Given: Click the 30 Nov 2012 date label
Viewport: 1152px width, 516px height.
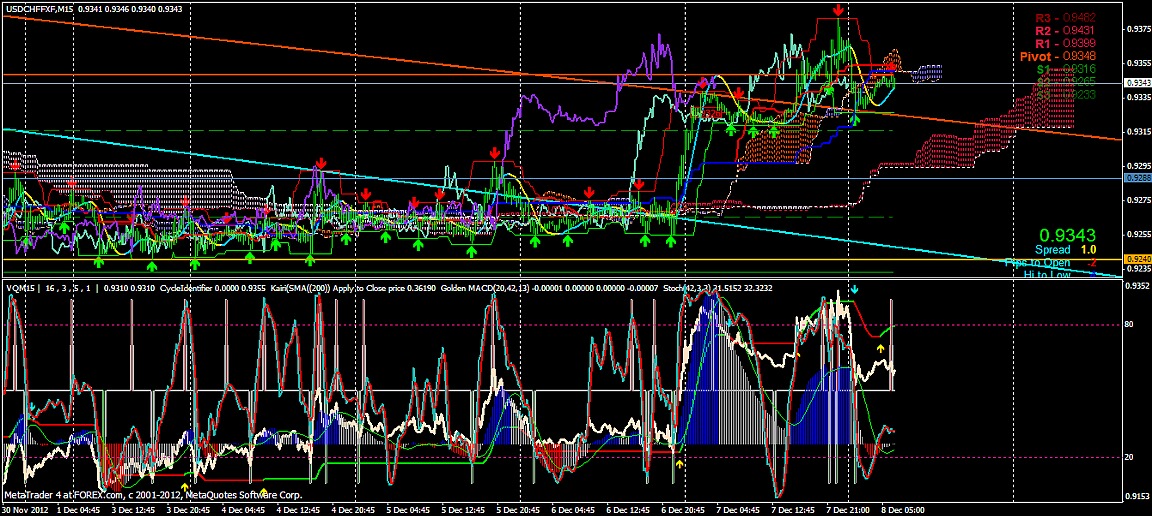Looking at the screenshot, I should pyautogui.click(x=26, y=509).
